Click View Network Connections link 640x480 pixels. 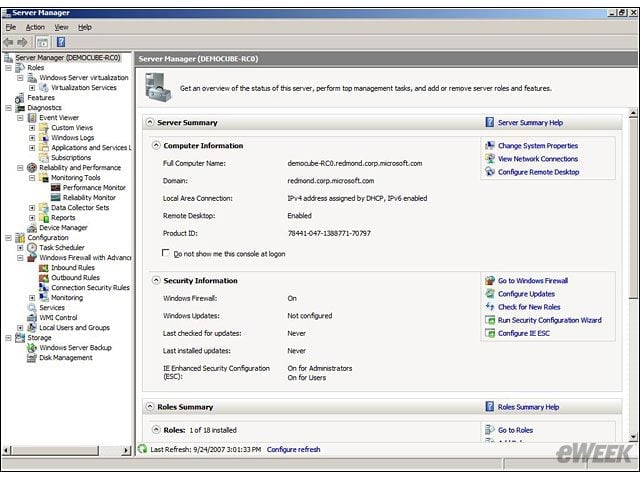point(538,159)
